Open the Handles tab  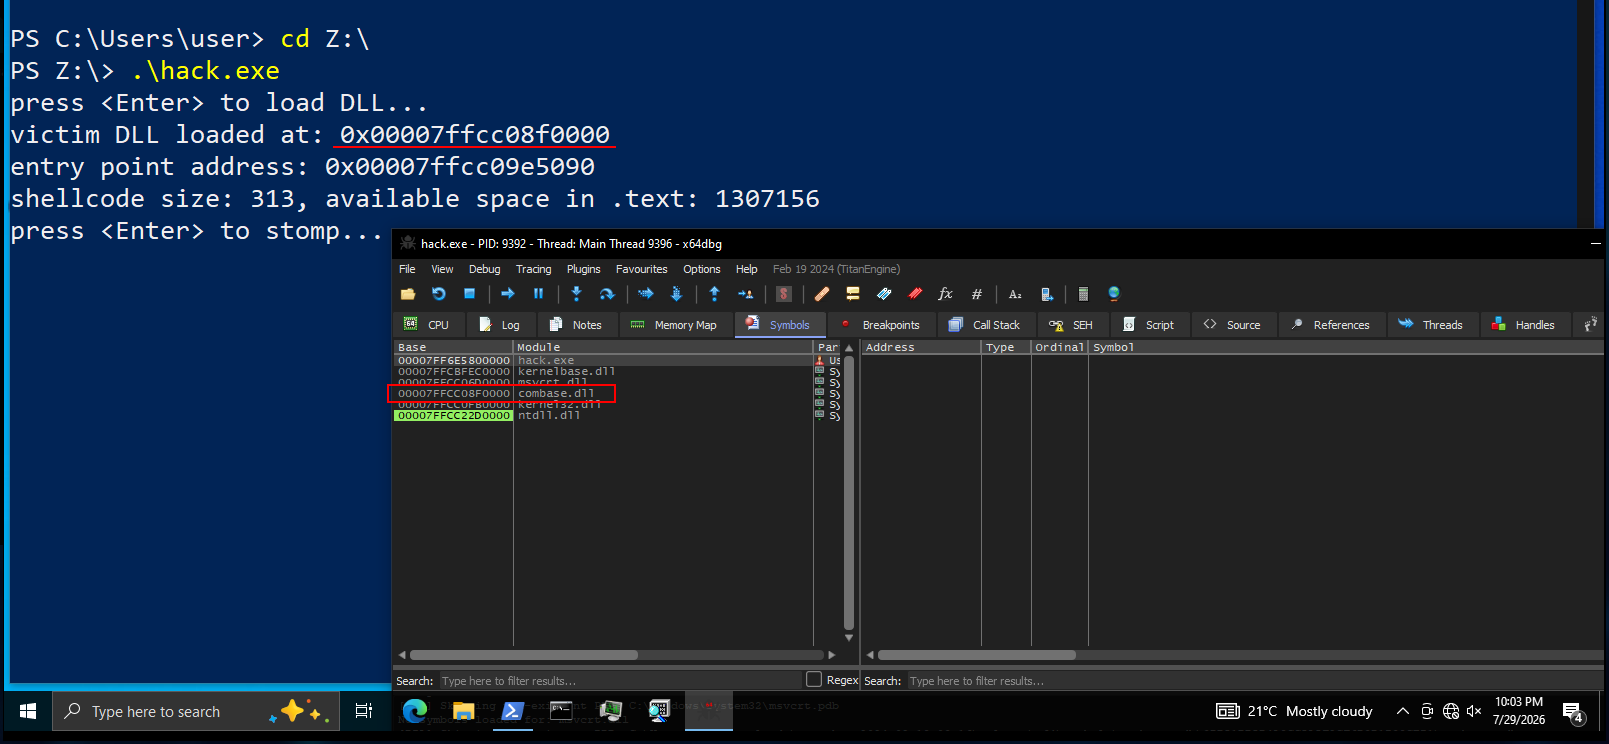click(x=1524, y=325)
